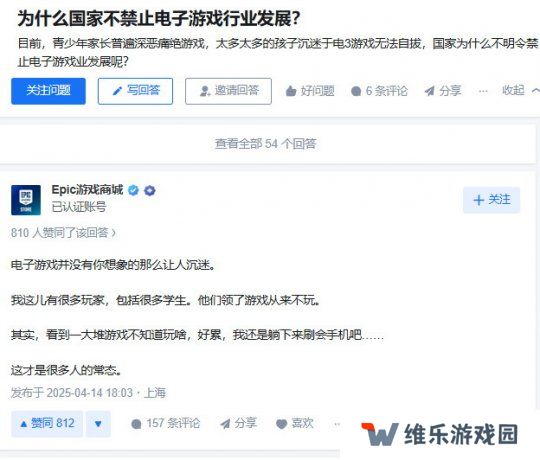Follow Epic游戏商城 with the 关注 button

coord(491,200)
